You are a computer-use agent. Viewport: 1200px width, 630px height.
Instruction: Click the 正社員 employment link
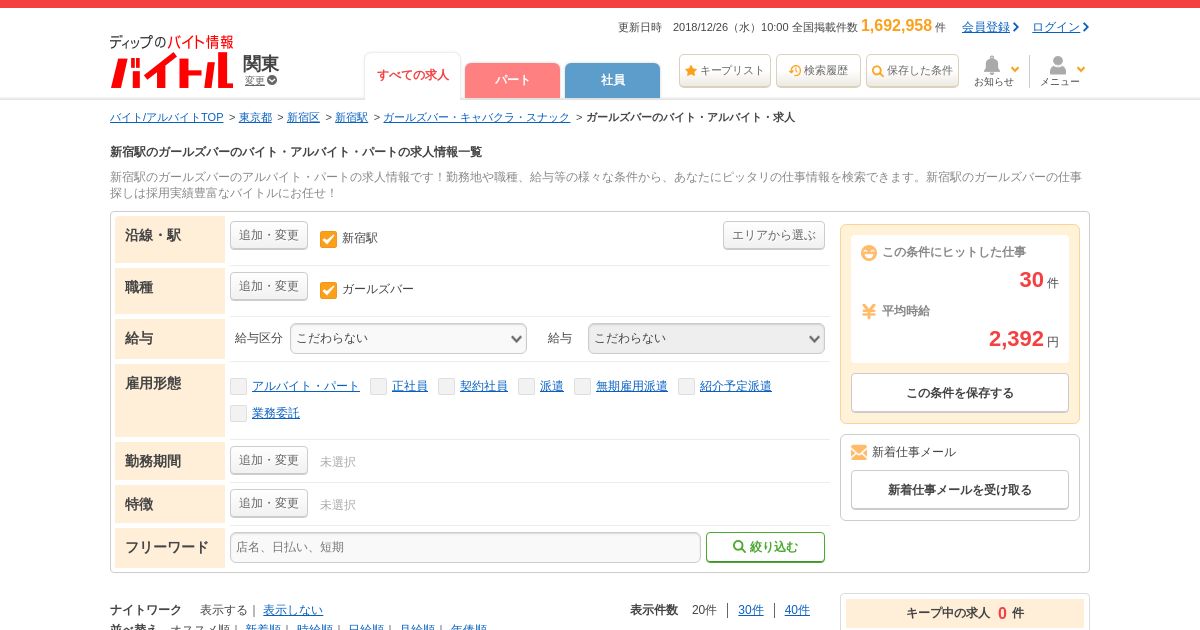tap(410, 386)
